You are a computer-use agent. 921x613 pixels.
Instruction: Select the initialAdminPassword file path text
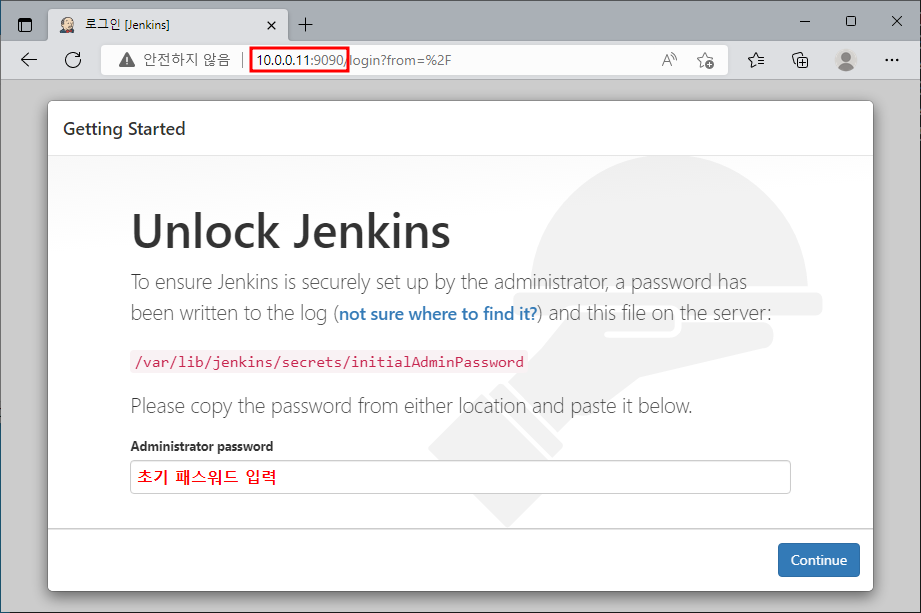point(329,362)
